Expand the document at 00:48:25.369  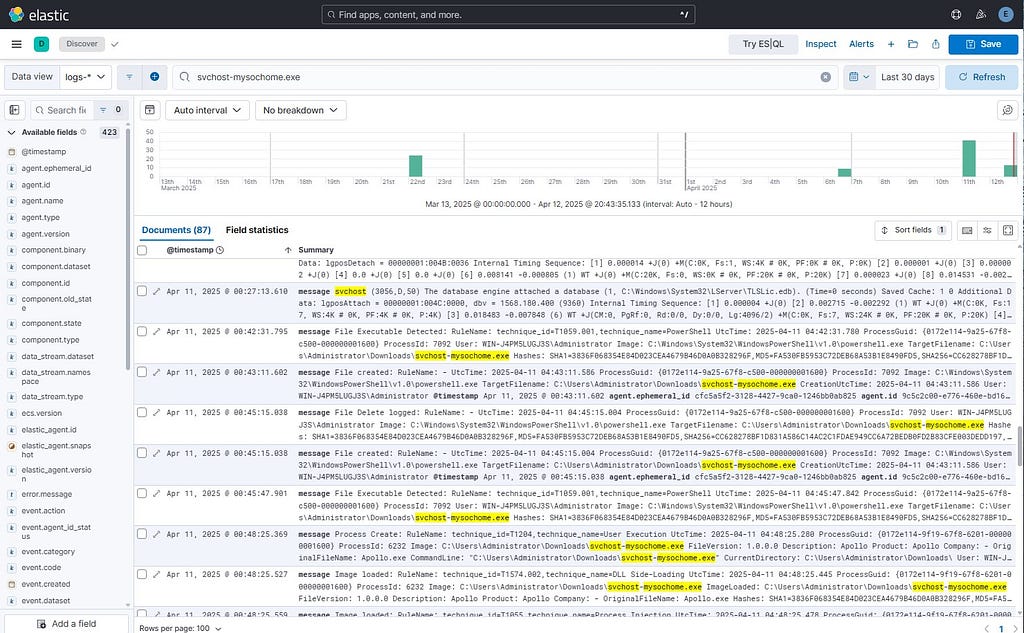pyautogui.click(x=156, y=534)
